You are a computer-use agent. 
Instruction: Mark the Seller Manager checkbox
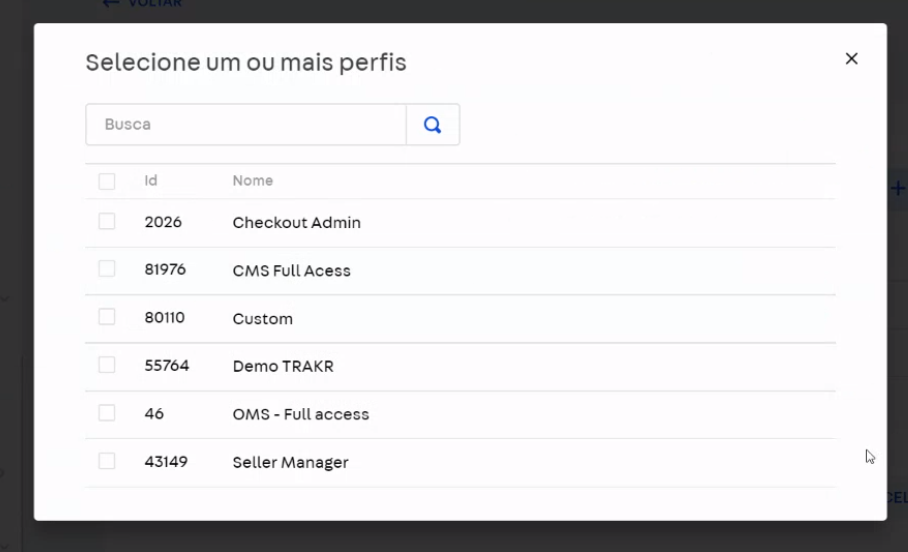pos(107,461)
